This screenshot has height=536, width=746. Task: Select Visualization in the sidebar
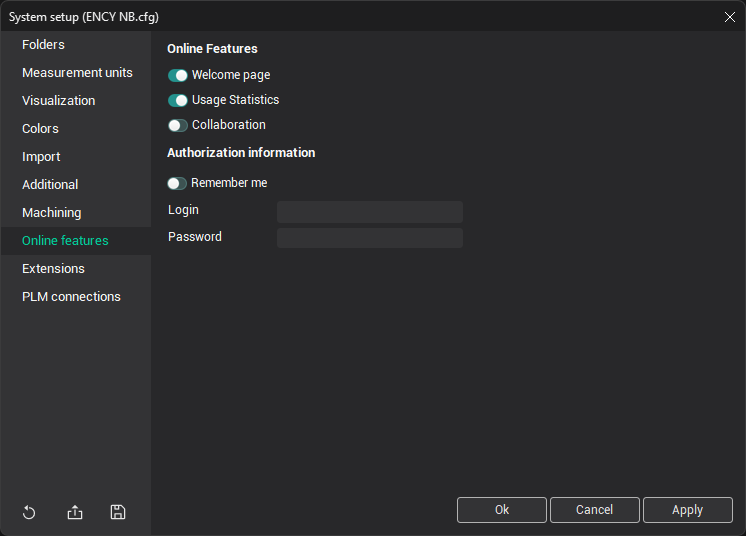[x=59, y=101]
